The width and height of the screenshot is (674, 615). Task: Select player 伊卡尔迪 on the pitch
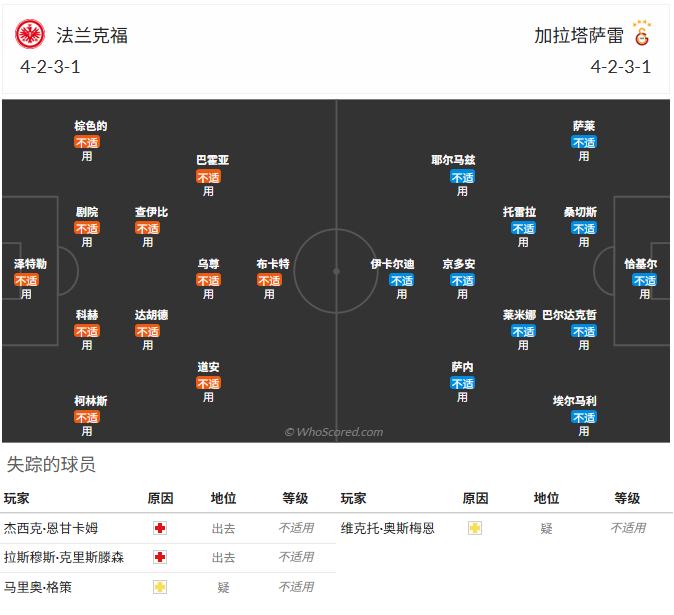click(392, 264)
